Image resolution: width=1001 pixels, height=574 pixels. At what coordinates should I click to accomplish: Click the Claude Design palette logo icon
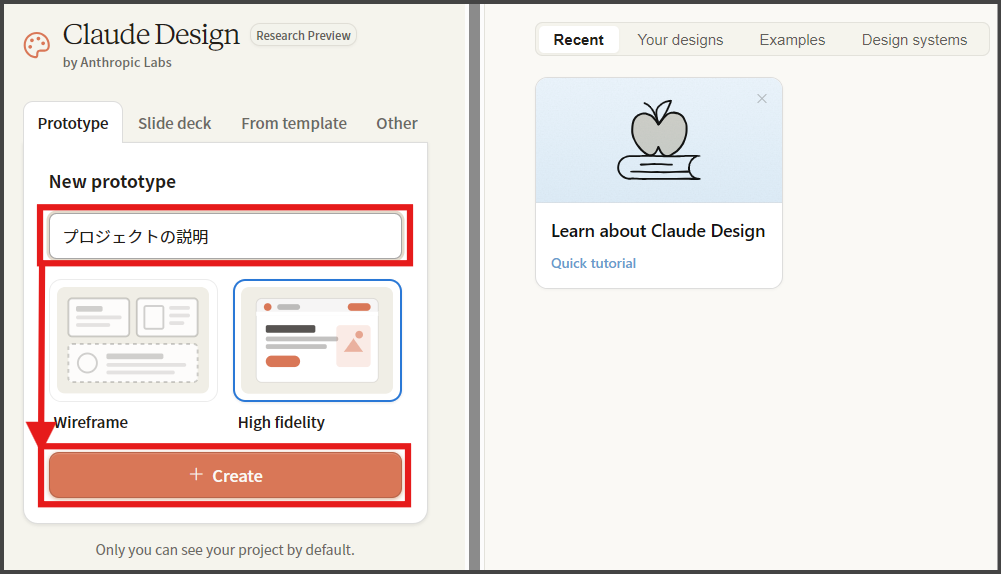(37, 45)
